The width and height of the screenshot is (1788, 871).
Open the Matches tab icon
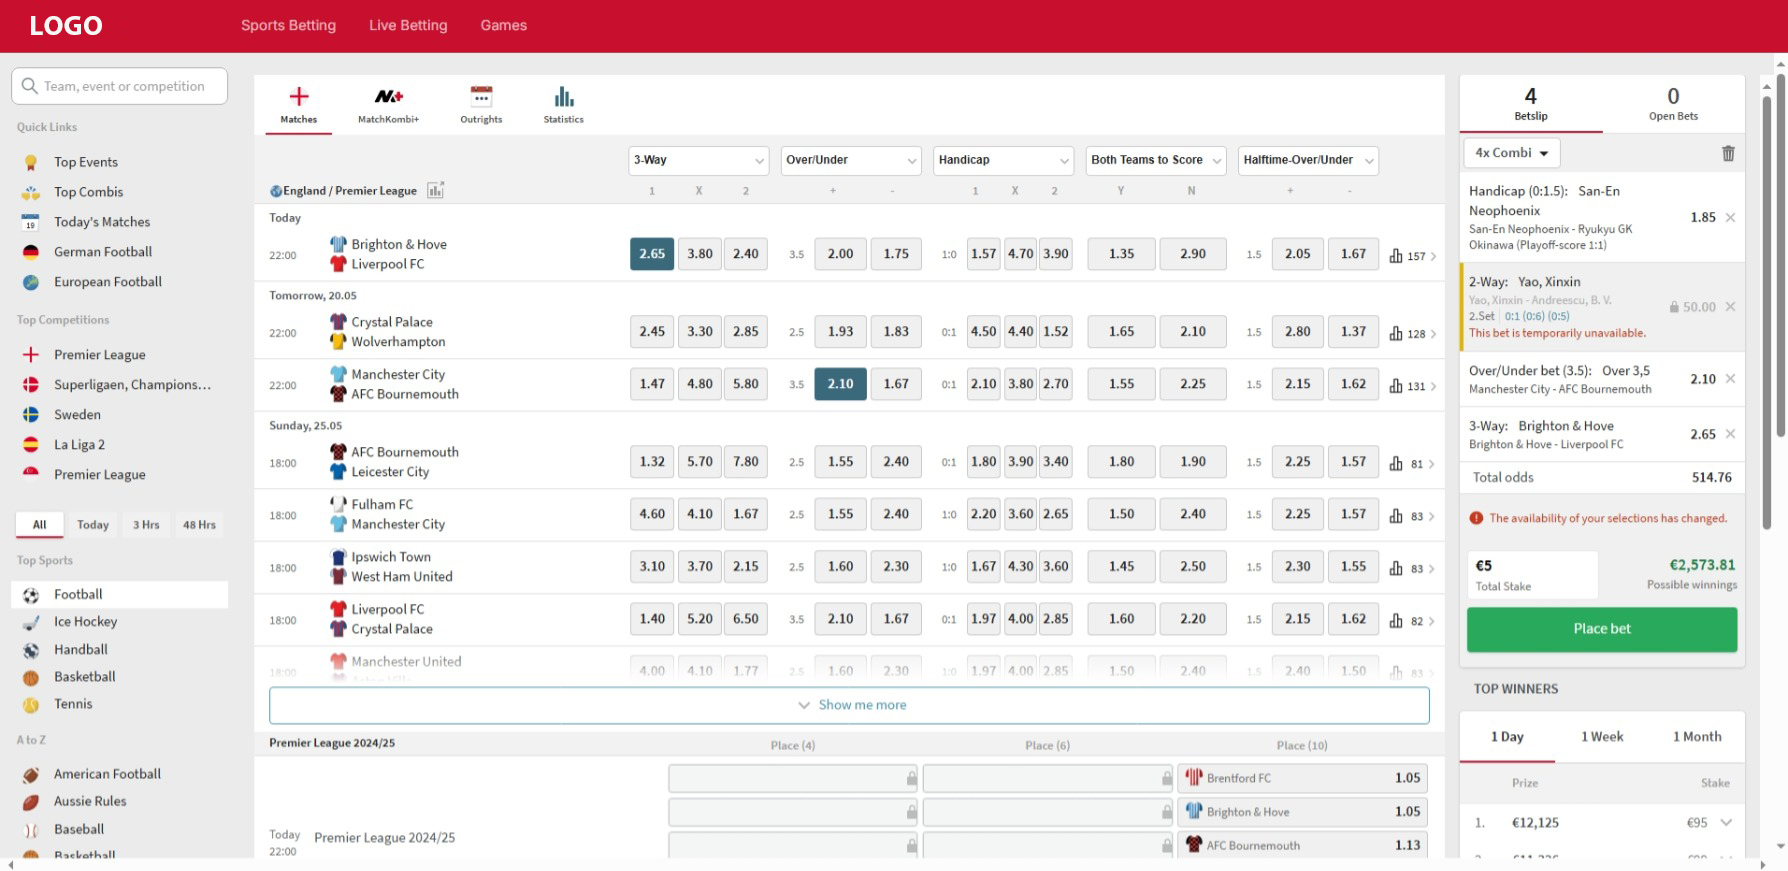(298, 97)
